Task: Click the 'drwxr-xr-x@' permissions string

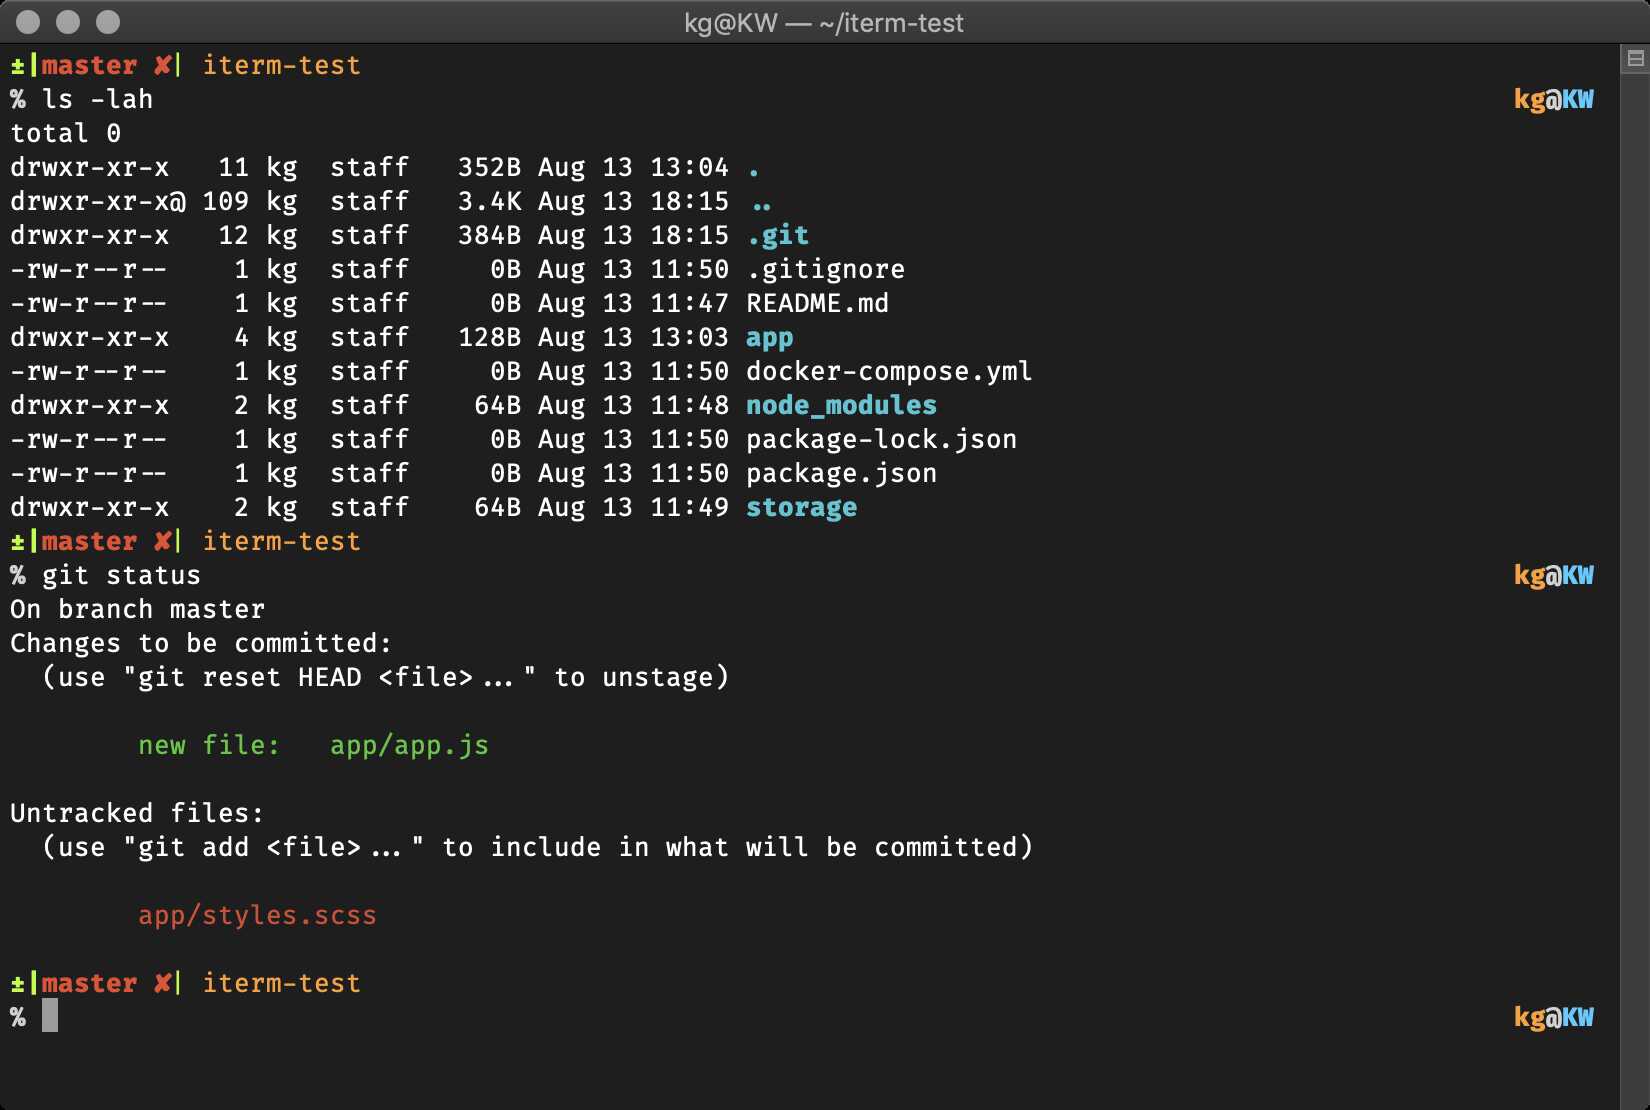Action: 98,201
